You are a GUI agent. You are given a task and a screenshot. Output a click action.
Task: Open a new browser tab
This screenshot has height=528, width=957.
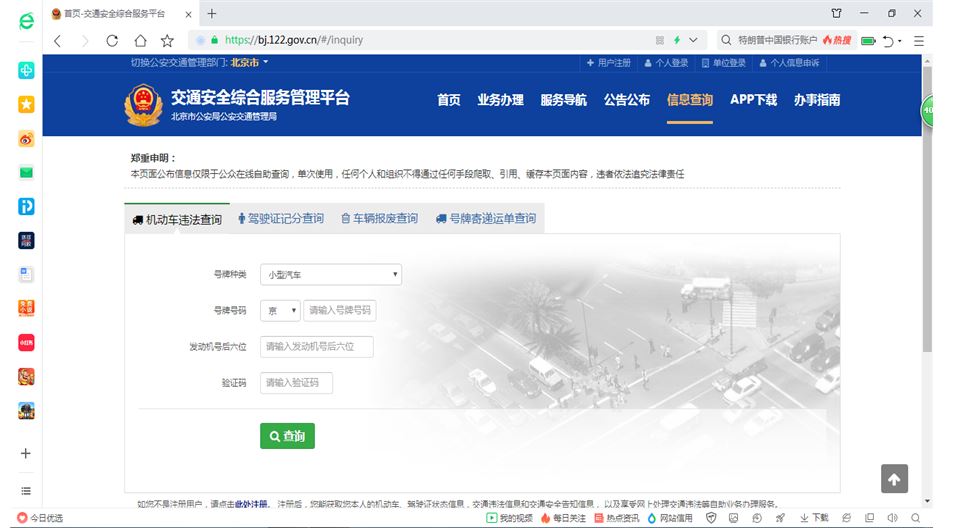211,13
